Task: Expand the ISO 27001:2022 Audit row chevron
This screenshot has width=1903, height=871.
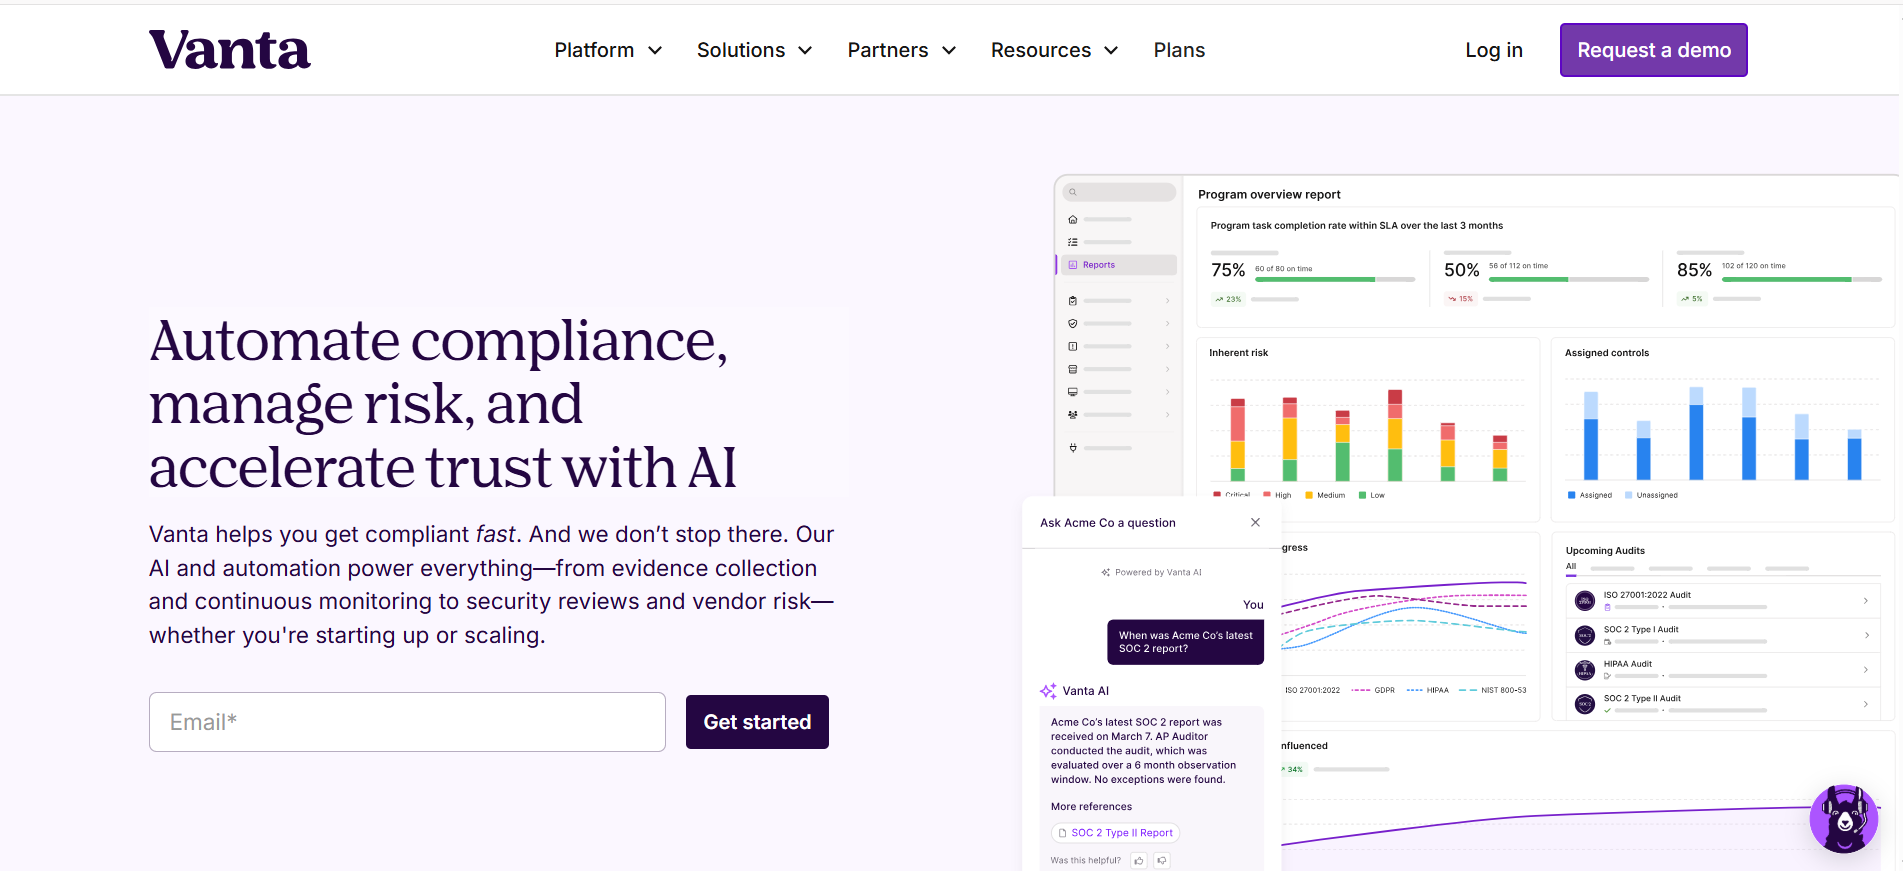Action: tap(1868, 600)
